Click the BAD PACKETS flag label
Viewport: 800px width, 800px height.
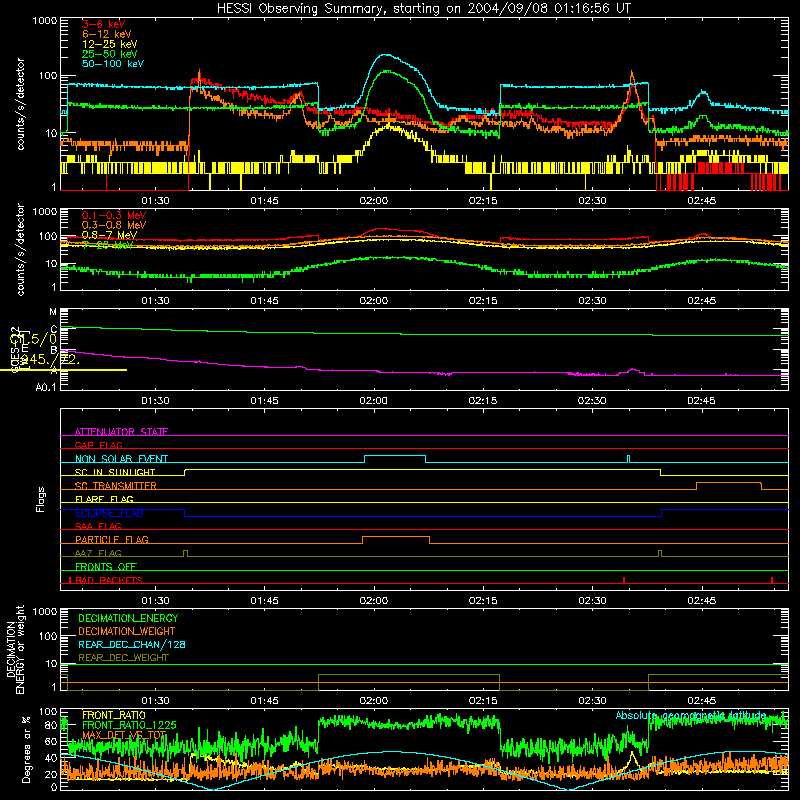(x=109, y=580)
